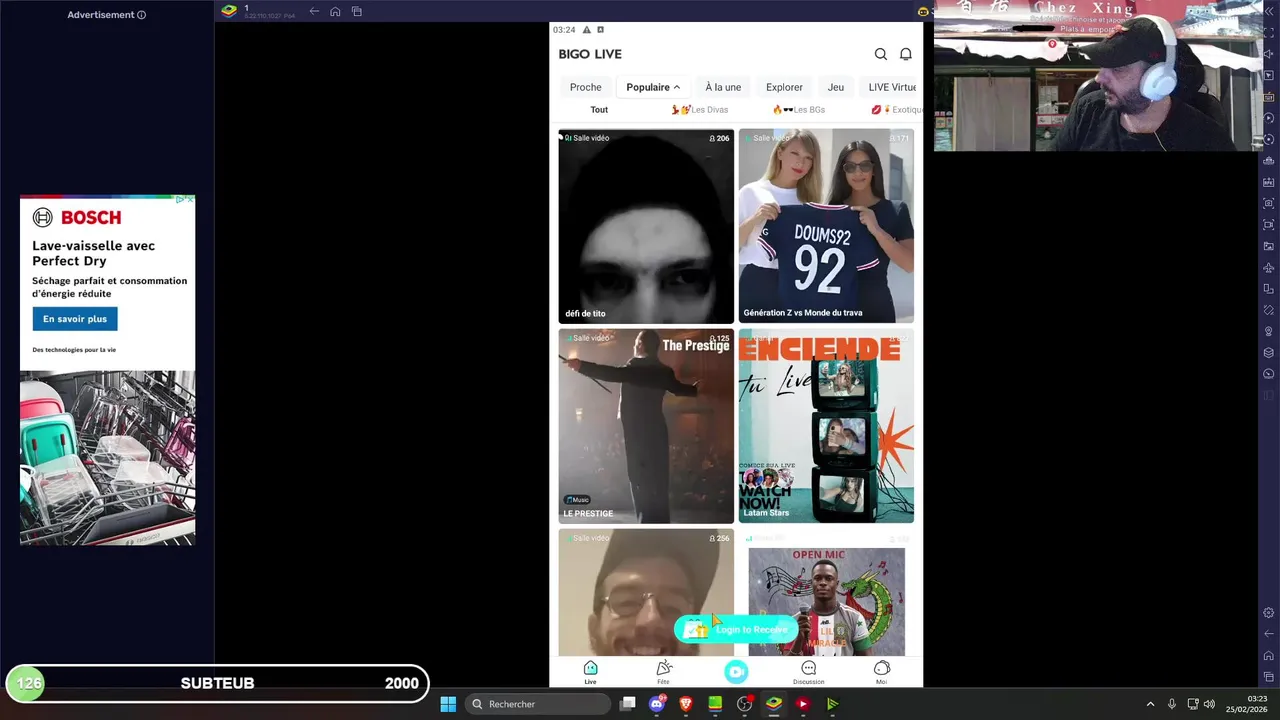Image resolution: width=1280 pixels, height=720 pixels.
Task: Click back arrow in BlueStacks side toolbar
Action: (x=1268, y=634)
